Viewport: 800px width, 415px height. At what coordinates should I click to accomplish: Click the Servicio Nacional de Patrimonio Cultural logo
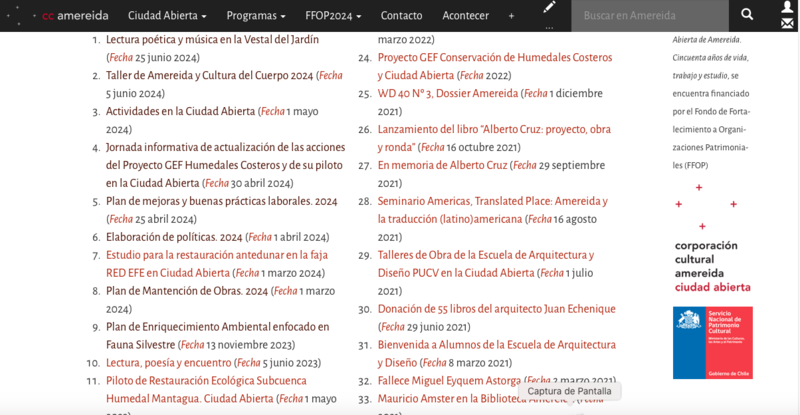[x=712, y=343]
